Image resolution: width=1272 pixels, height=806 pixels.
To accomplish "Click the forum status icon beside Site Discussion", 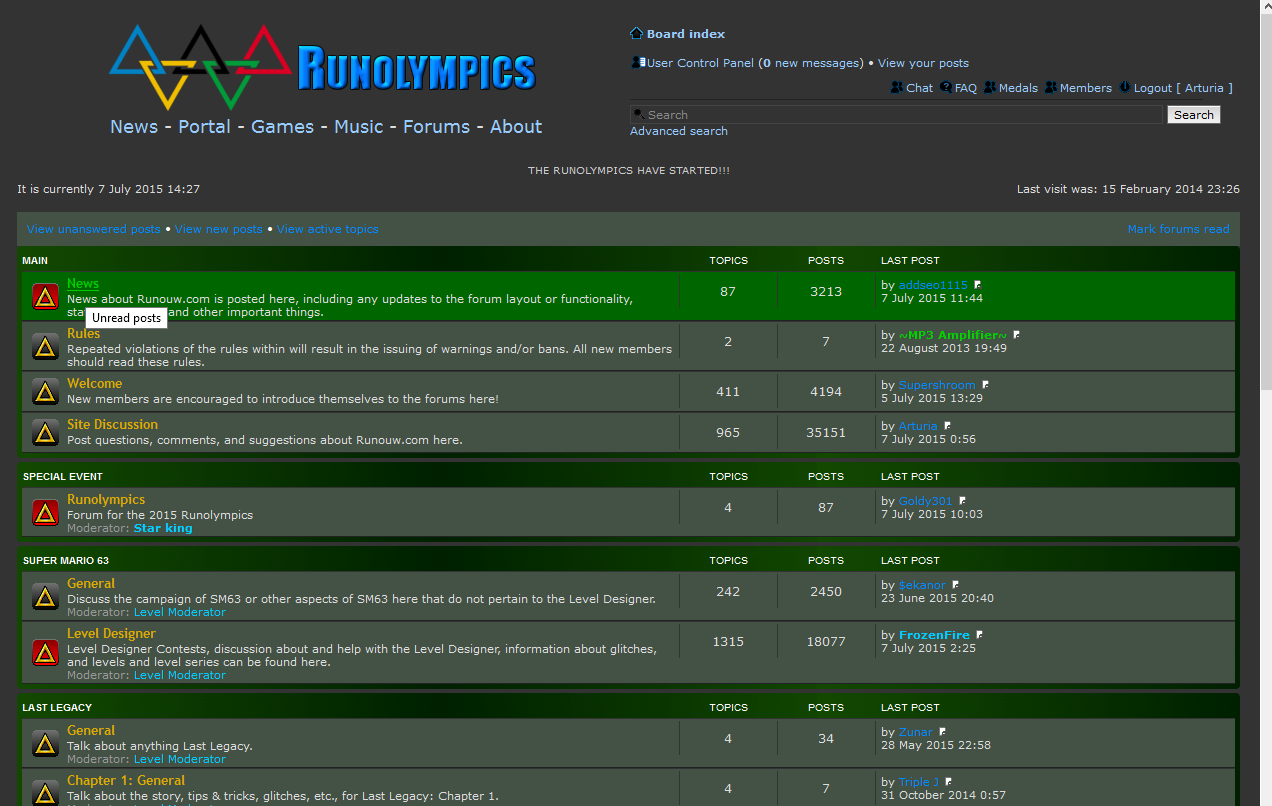I will pos(45,432).
